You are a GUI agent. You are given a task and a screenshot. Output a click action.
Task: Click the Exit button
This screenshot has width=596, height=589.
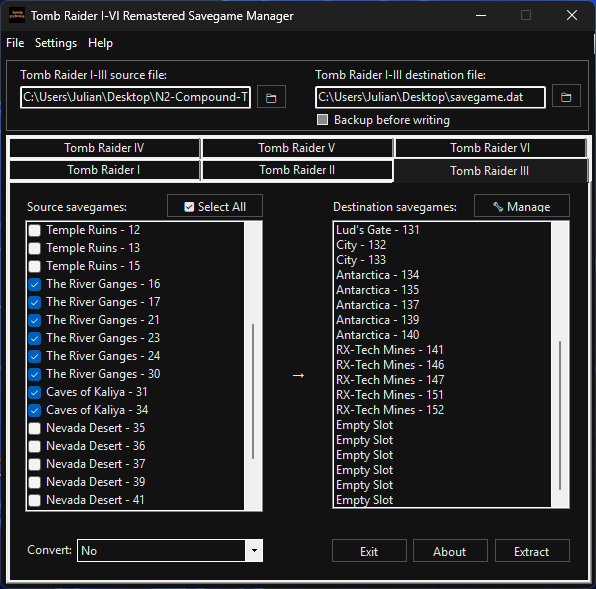click(x=369, y=551)
